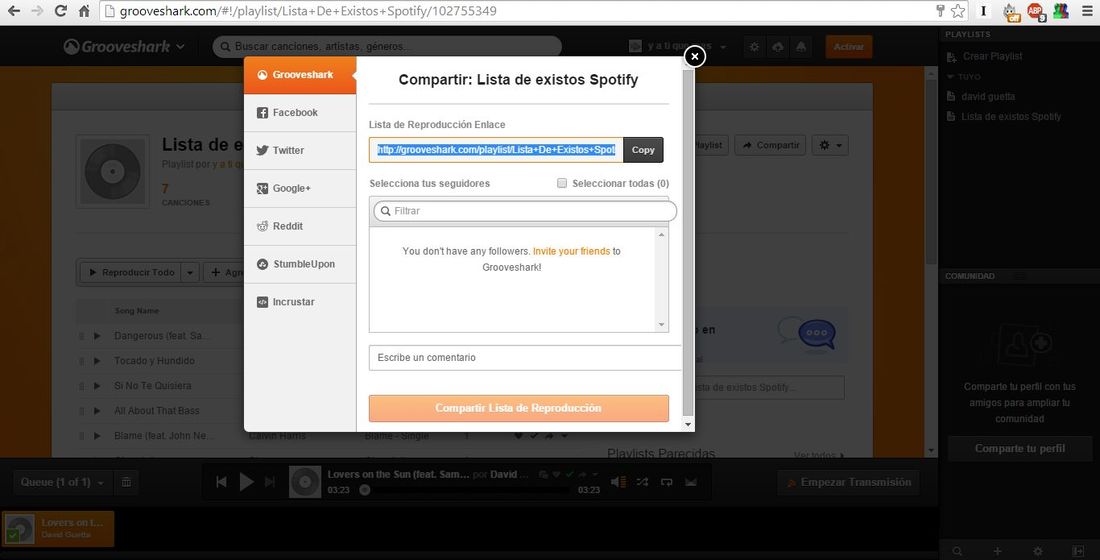Click Compartir Lista de Reproducción button
Image resolution: width=1100 pixels, height=560 pixels.
518,408
